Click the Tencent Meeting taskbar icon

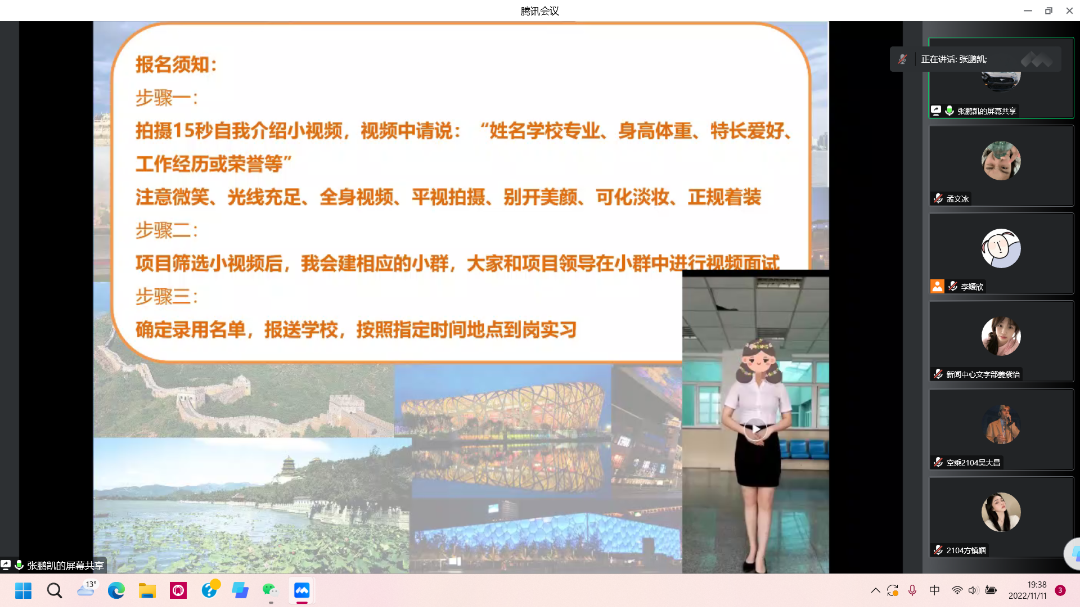(x=301, y=591)
